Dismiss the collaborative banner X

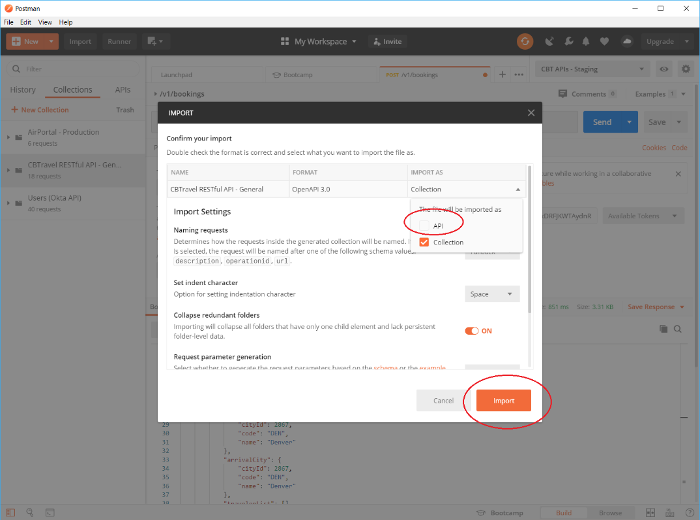point(678,174)
